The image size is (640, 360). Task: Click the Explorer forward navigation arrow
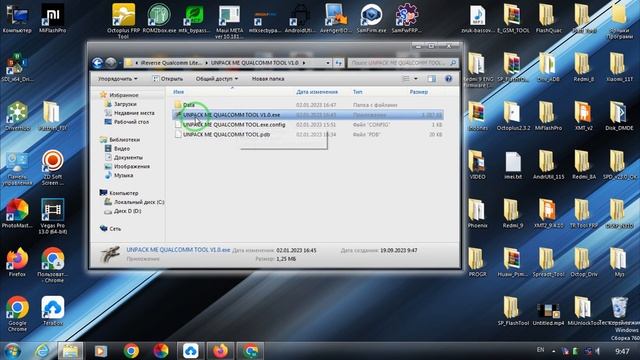[x=111, y=63]
